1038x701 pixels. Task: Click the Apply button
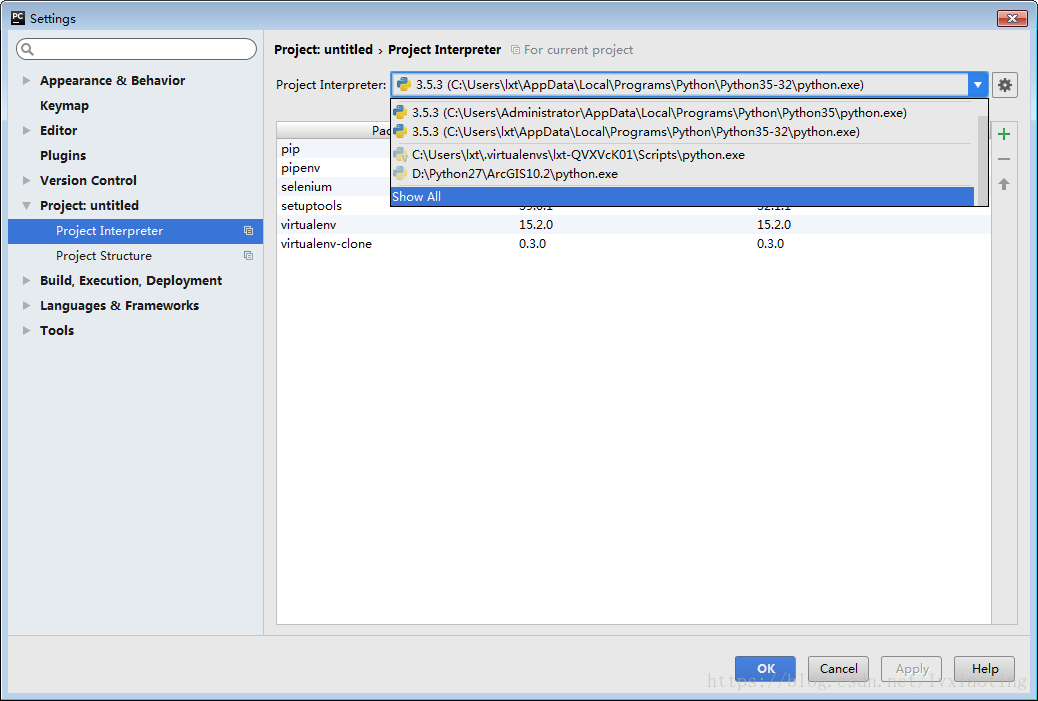point(912,669)
